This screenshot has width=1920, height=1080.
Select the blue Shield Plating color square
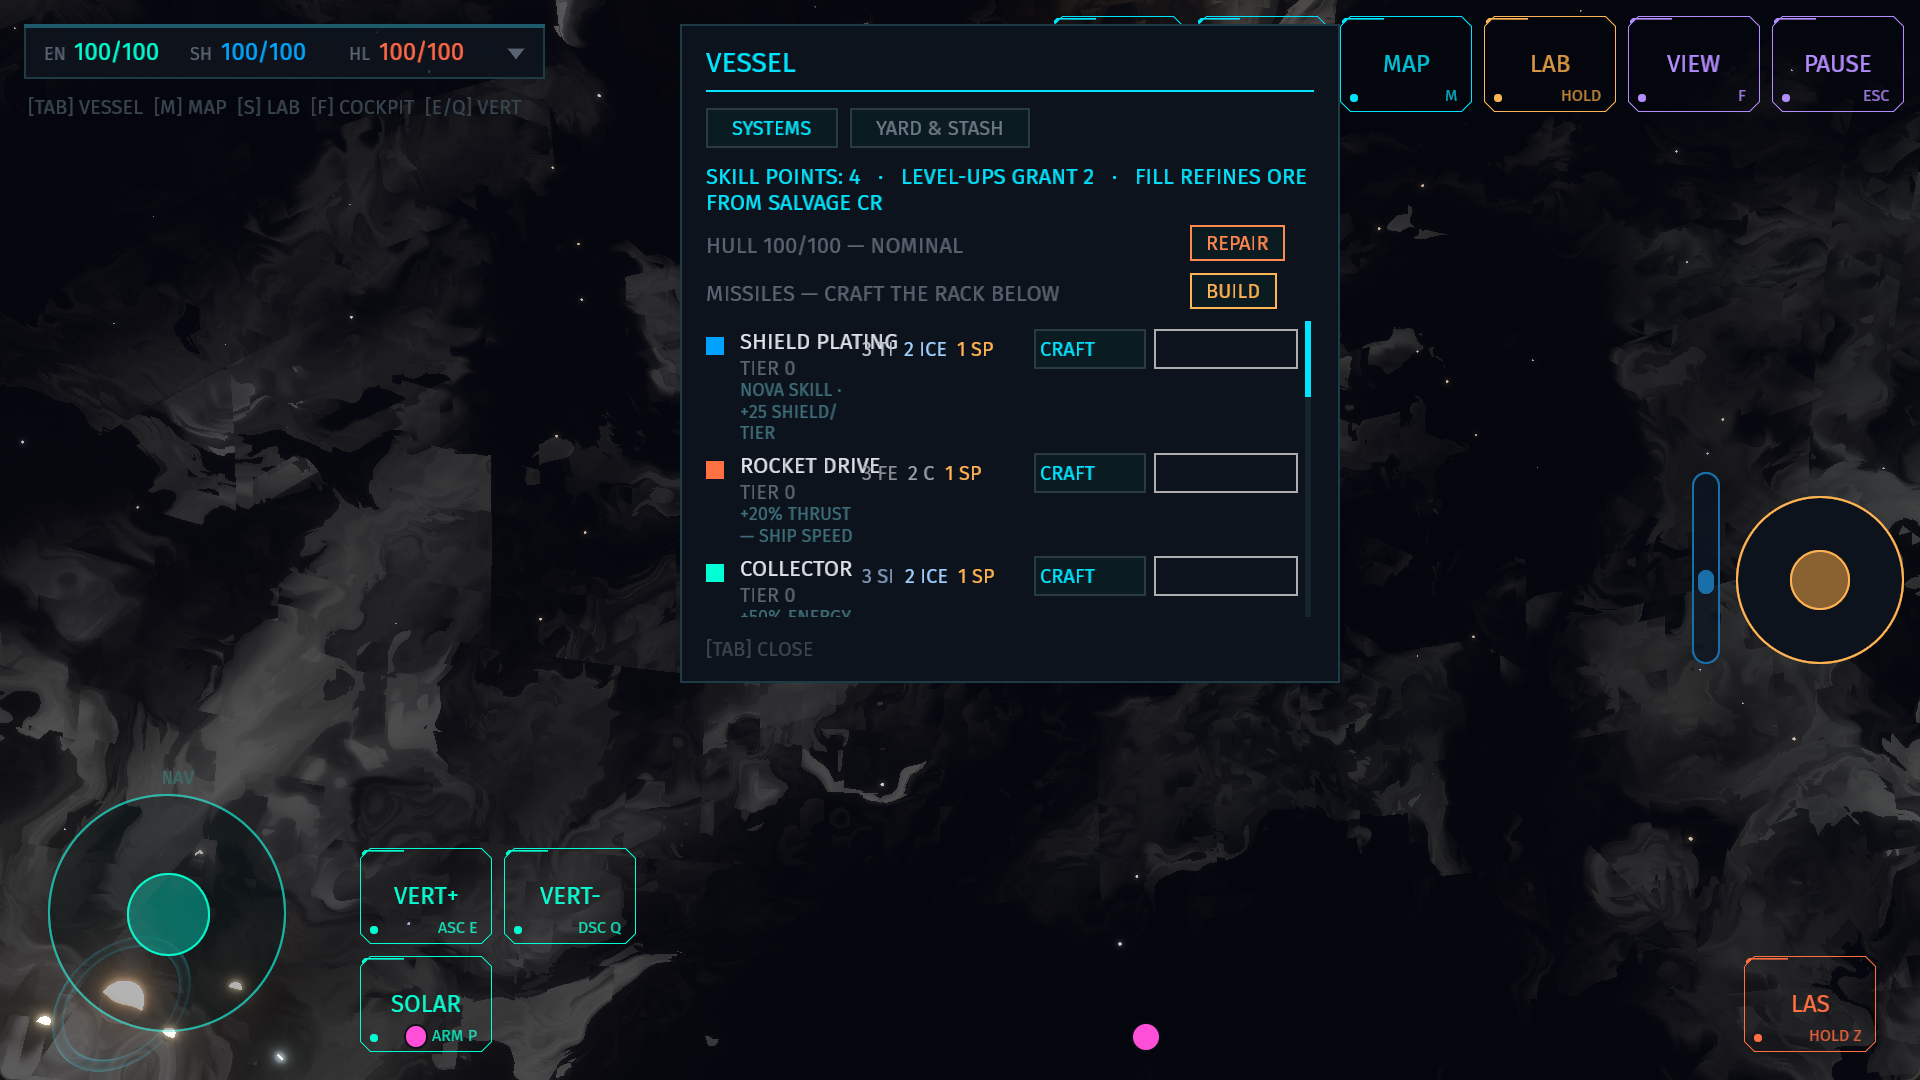point(715,346)
